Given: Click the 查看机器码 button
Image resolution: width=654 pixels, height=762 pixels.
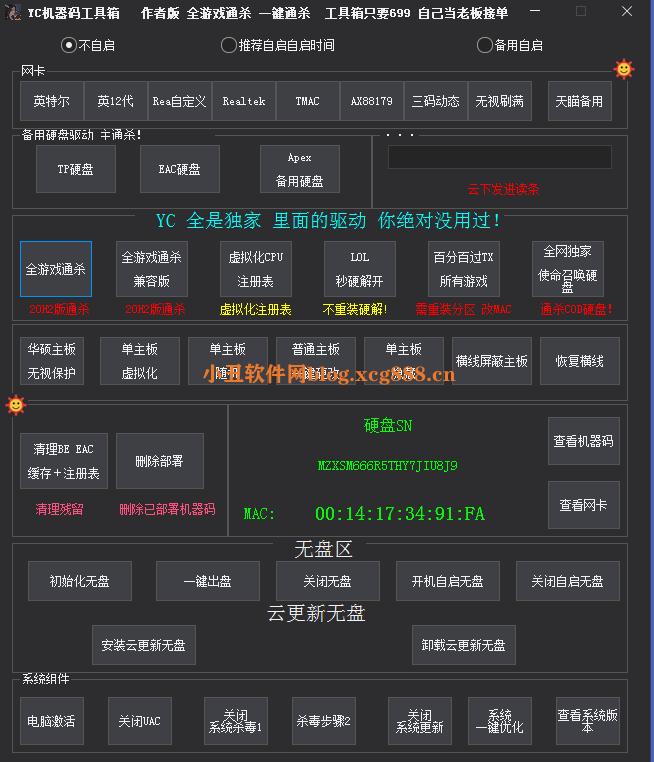Looking at the screenshot, I should (x=584, y=441).
